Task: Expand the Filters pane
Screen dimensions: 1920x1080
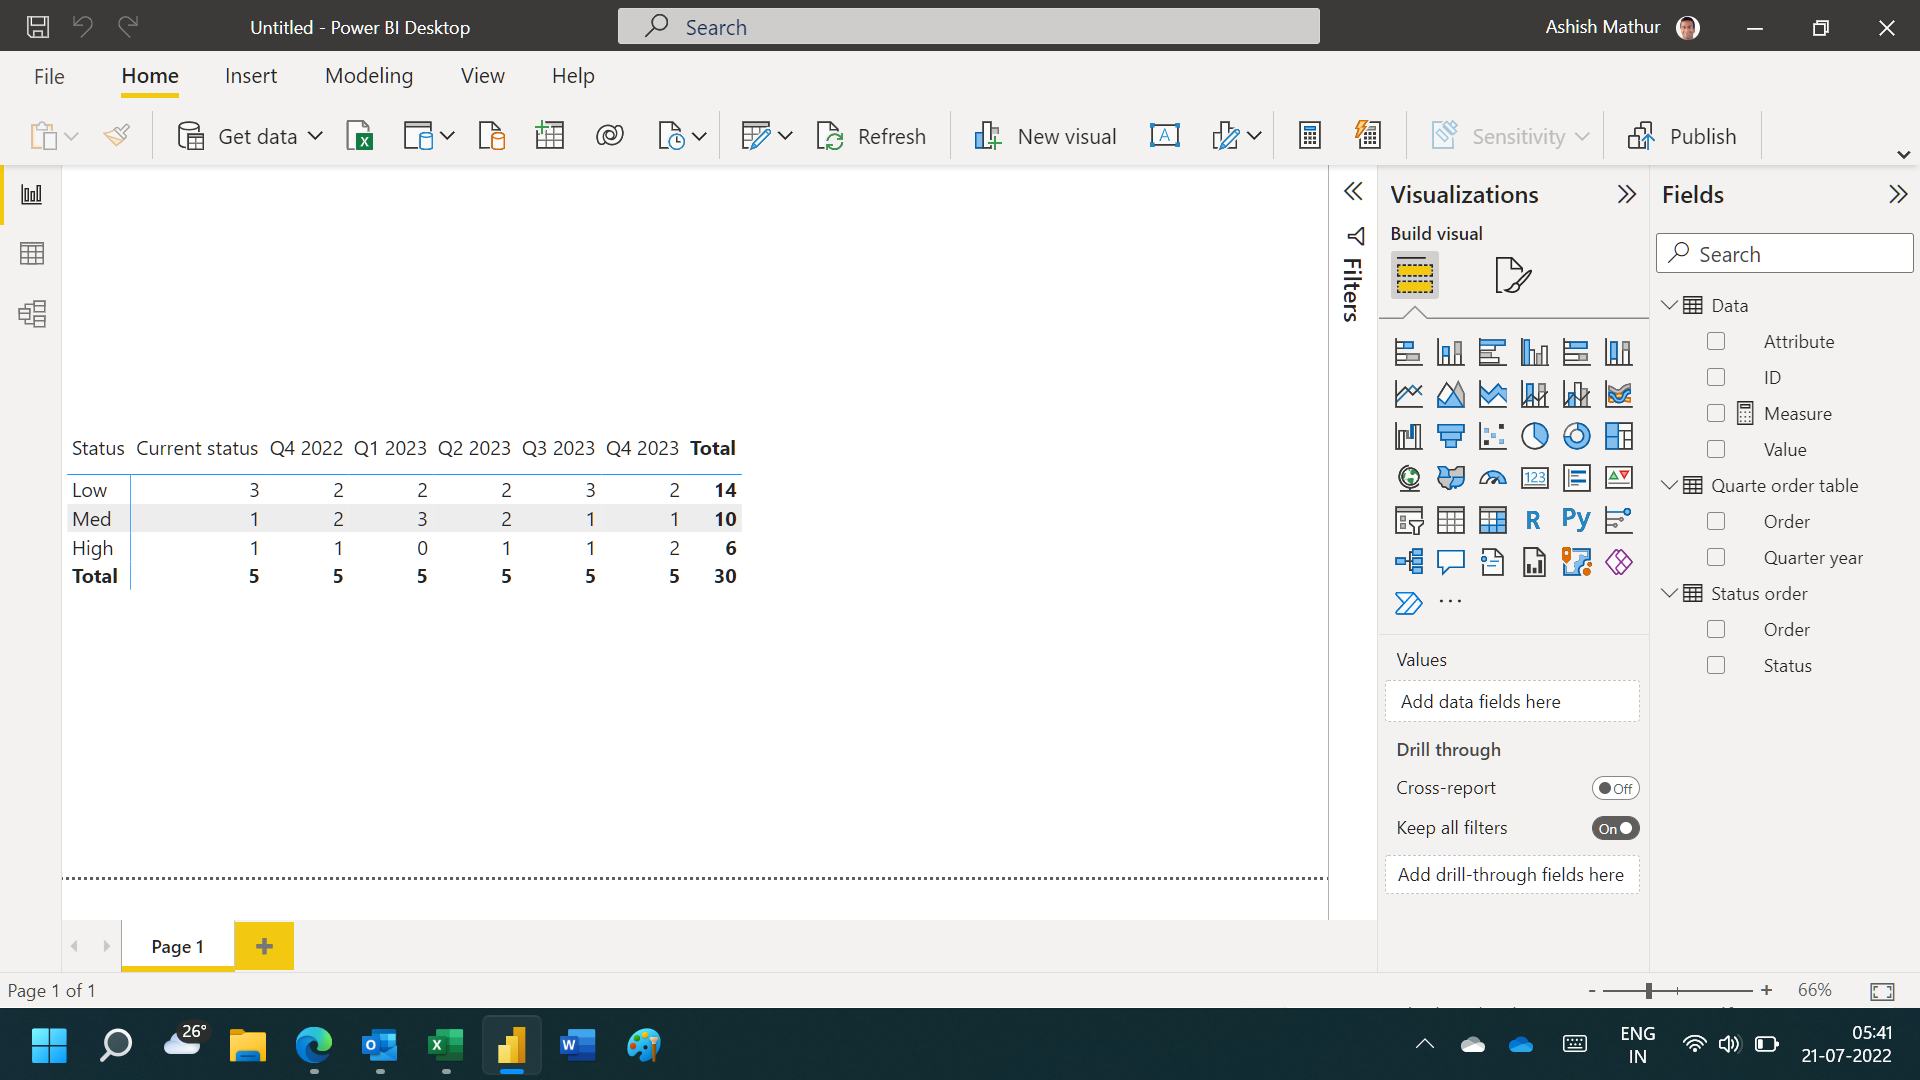Action: (x=1353, y=192)
